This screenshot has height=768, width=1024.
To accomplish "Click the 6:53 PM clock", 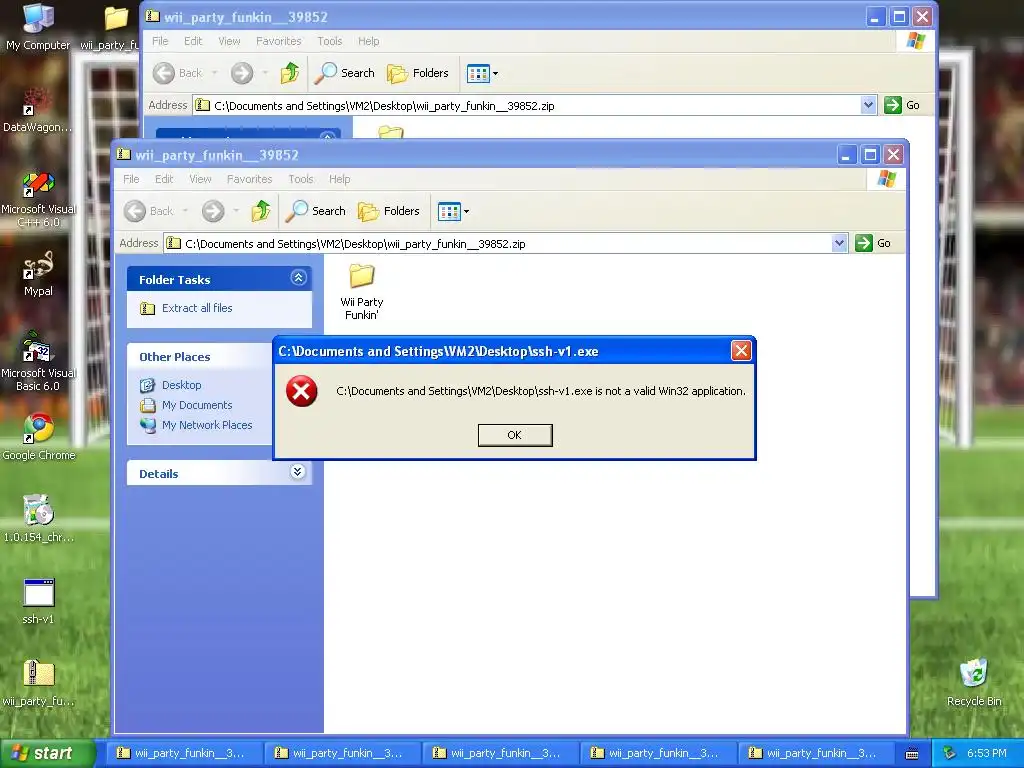I will 987,753.
